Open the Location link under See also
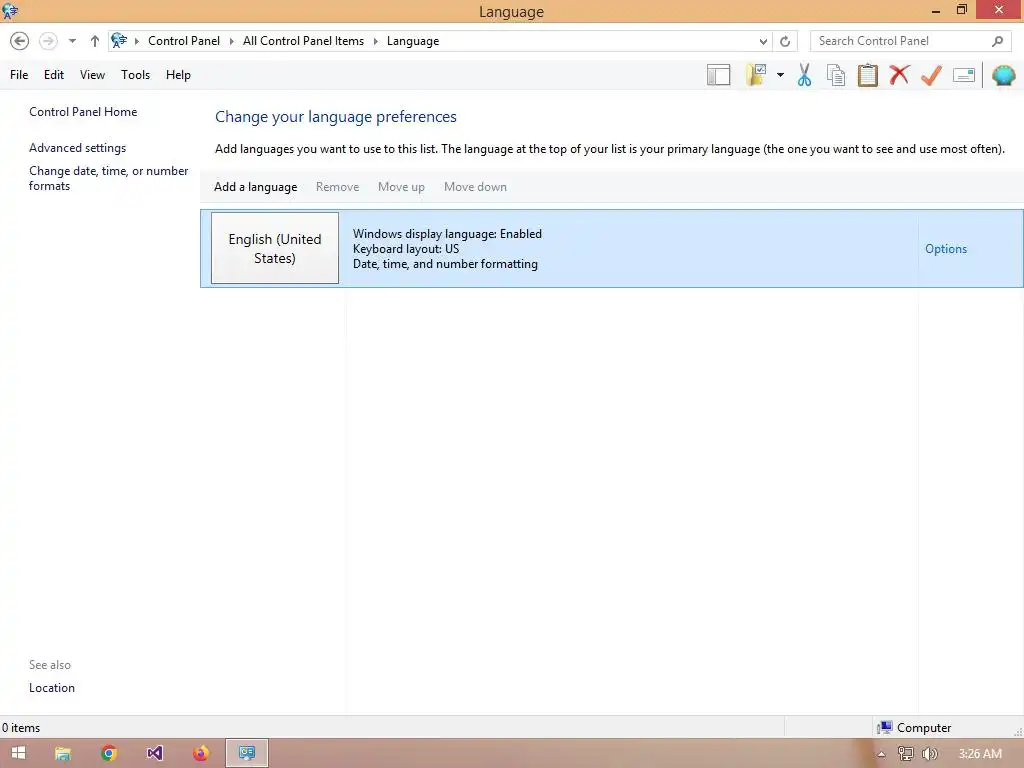Image resolution: width=1024 pixels, height=768 pixels. tap(52, 688)
